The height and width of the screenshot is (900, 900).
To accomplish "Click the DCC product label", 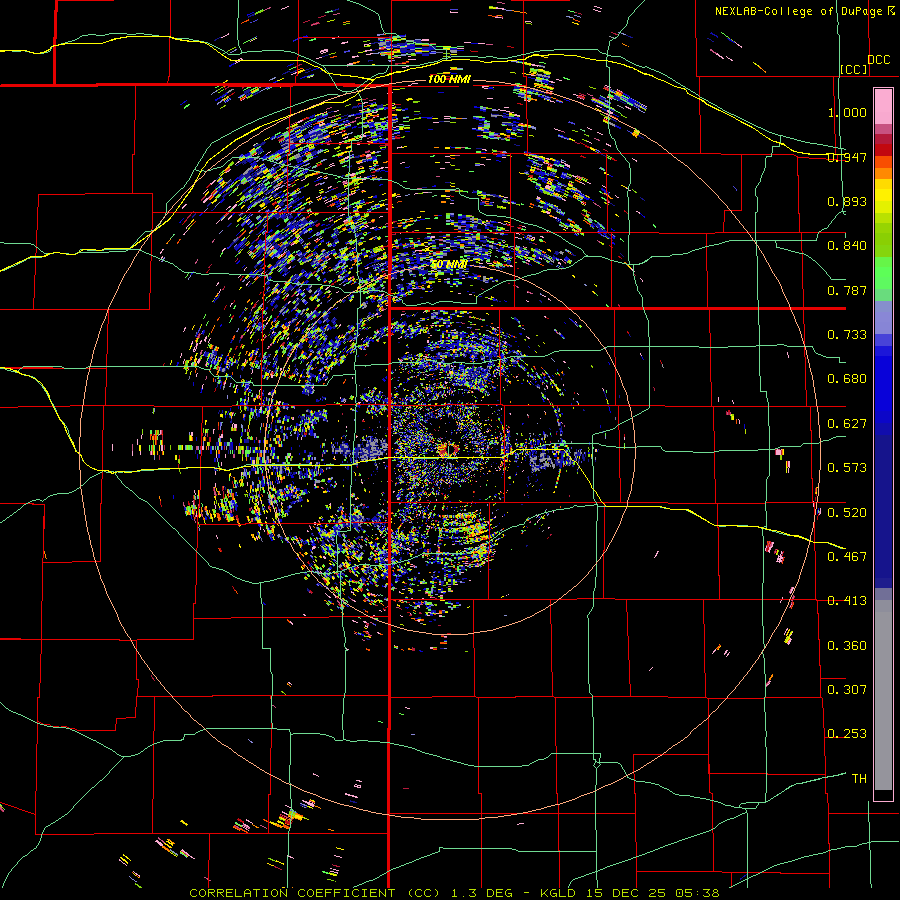I will pos(879,60).
